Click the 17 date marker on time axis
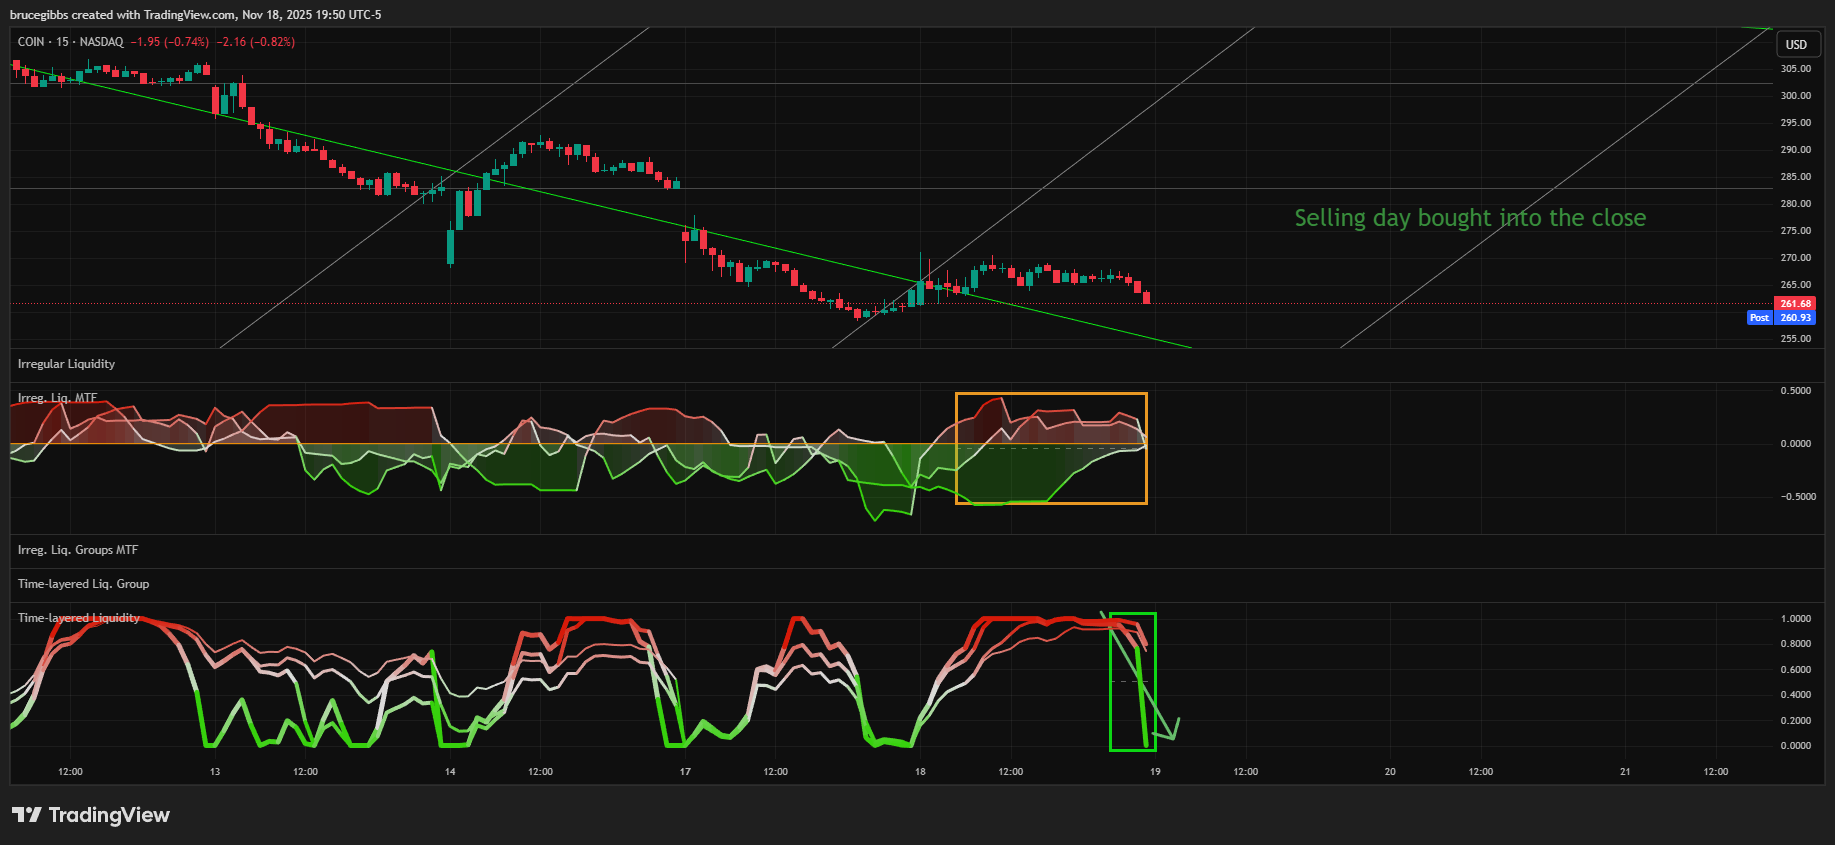The width and height of the screenshot is (1835, 845). tap(685, 772)
